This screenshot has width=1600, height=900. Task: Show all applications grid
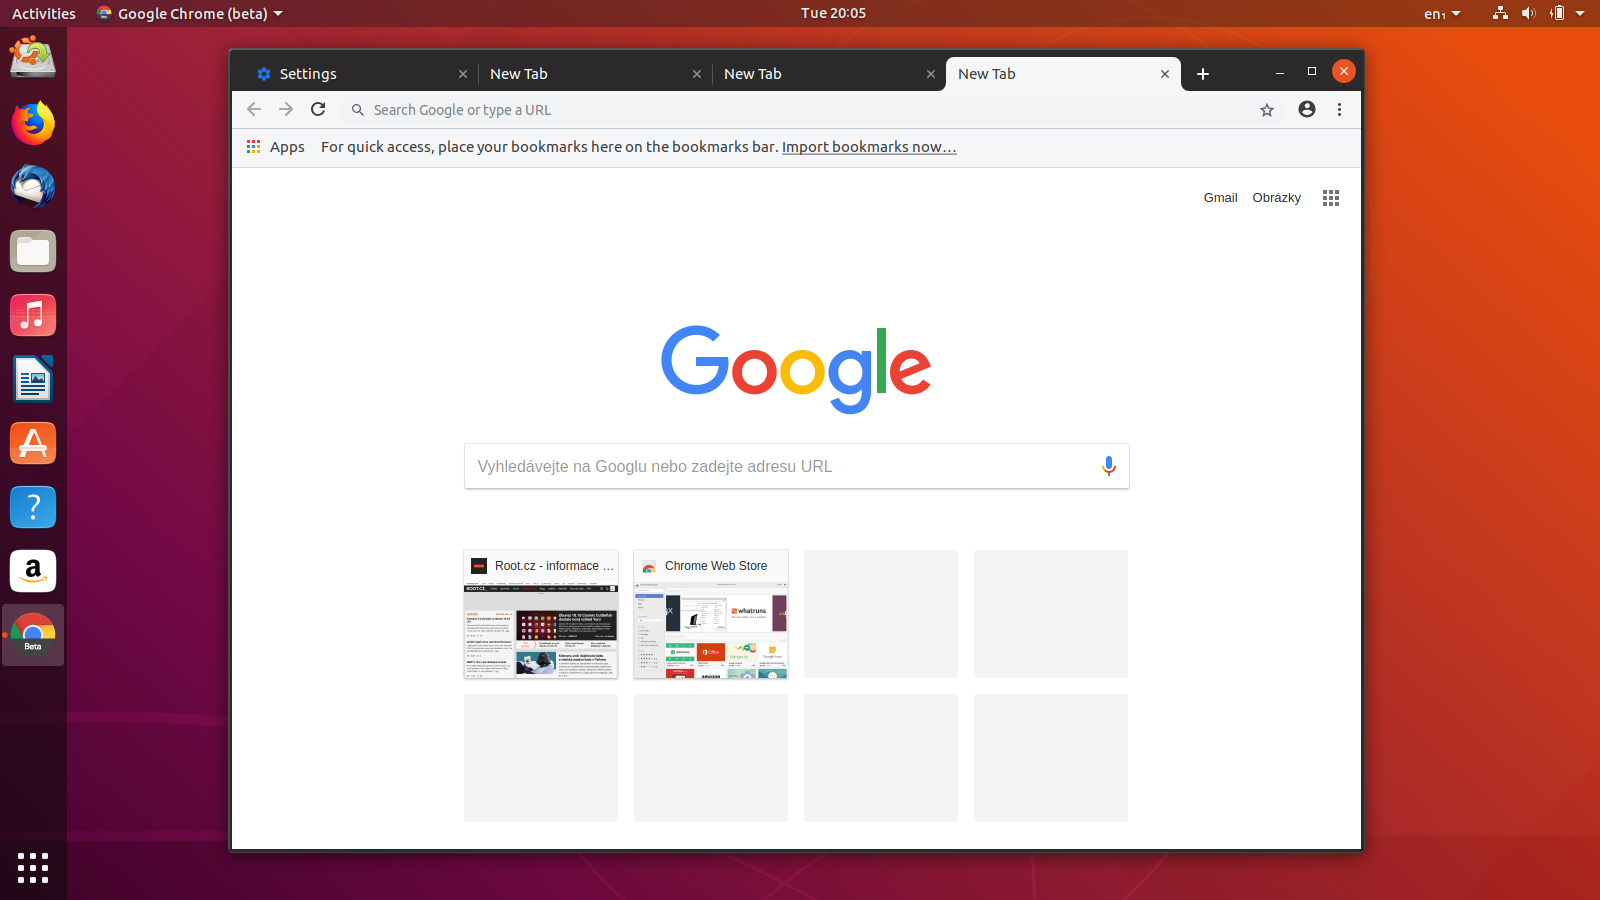[33, 867]
